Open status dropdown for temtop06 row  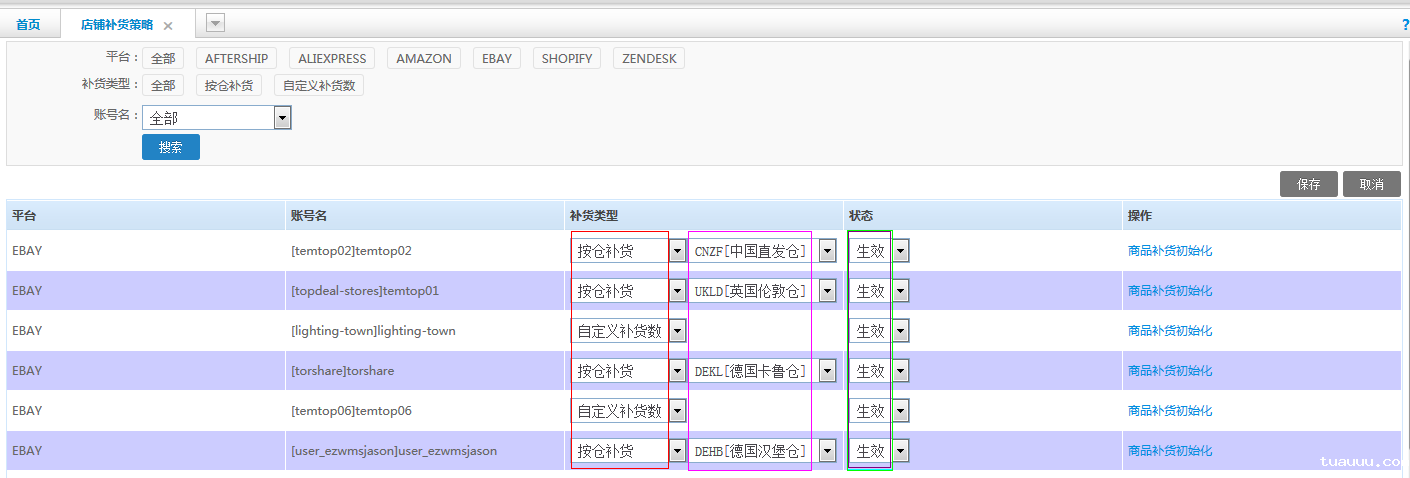click(879, 411)
